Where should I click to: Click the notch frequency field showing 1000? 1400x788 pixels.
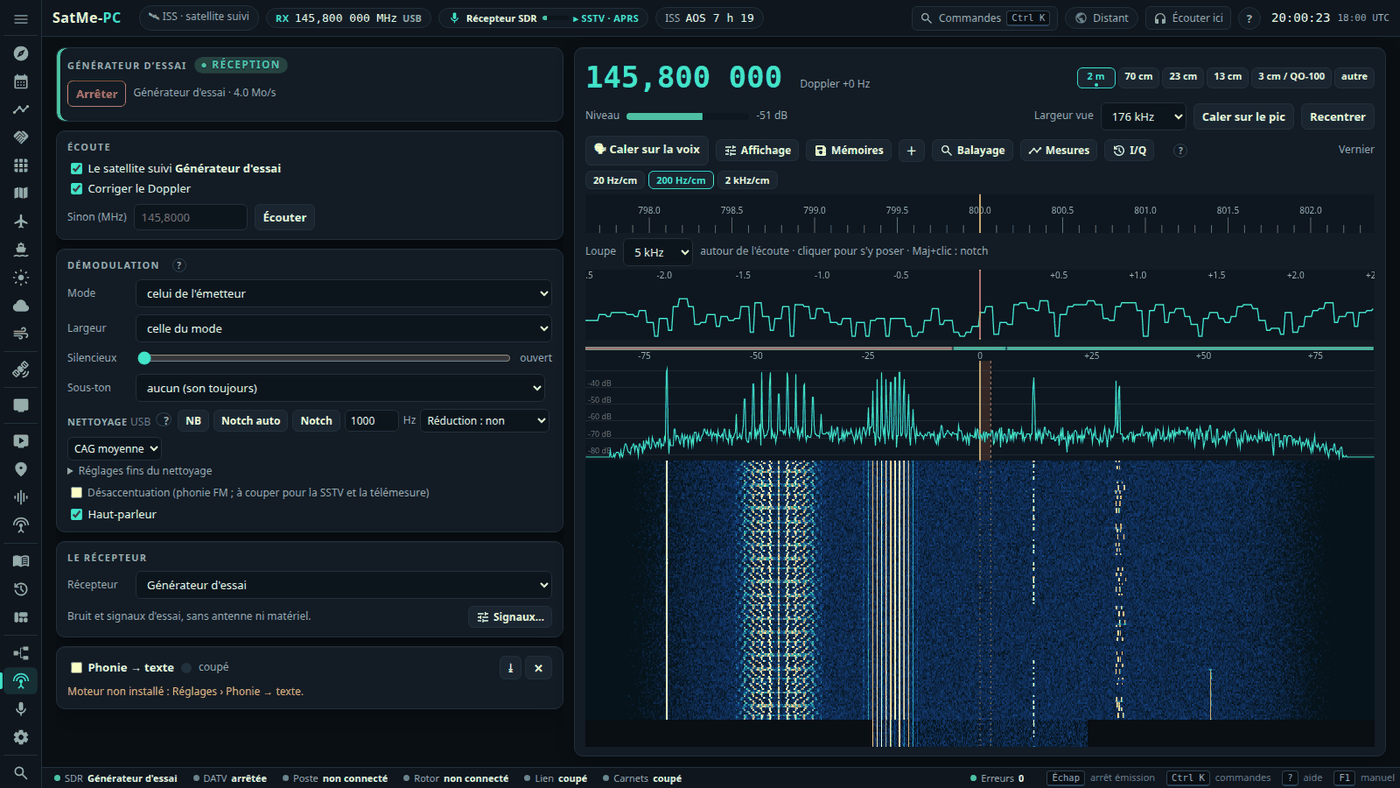tap(372, 421)
